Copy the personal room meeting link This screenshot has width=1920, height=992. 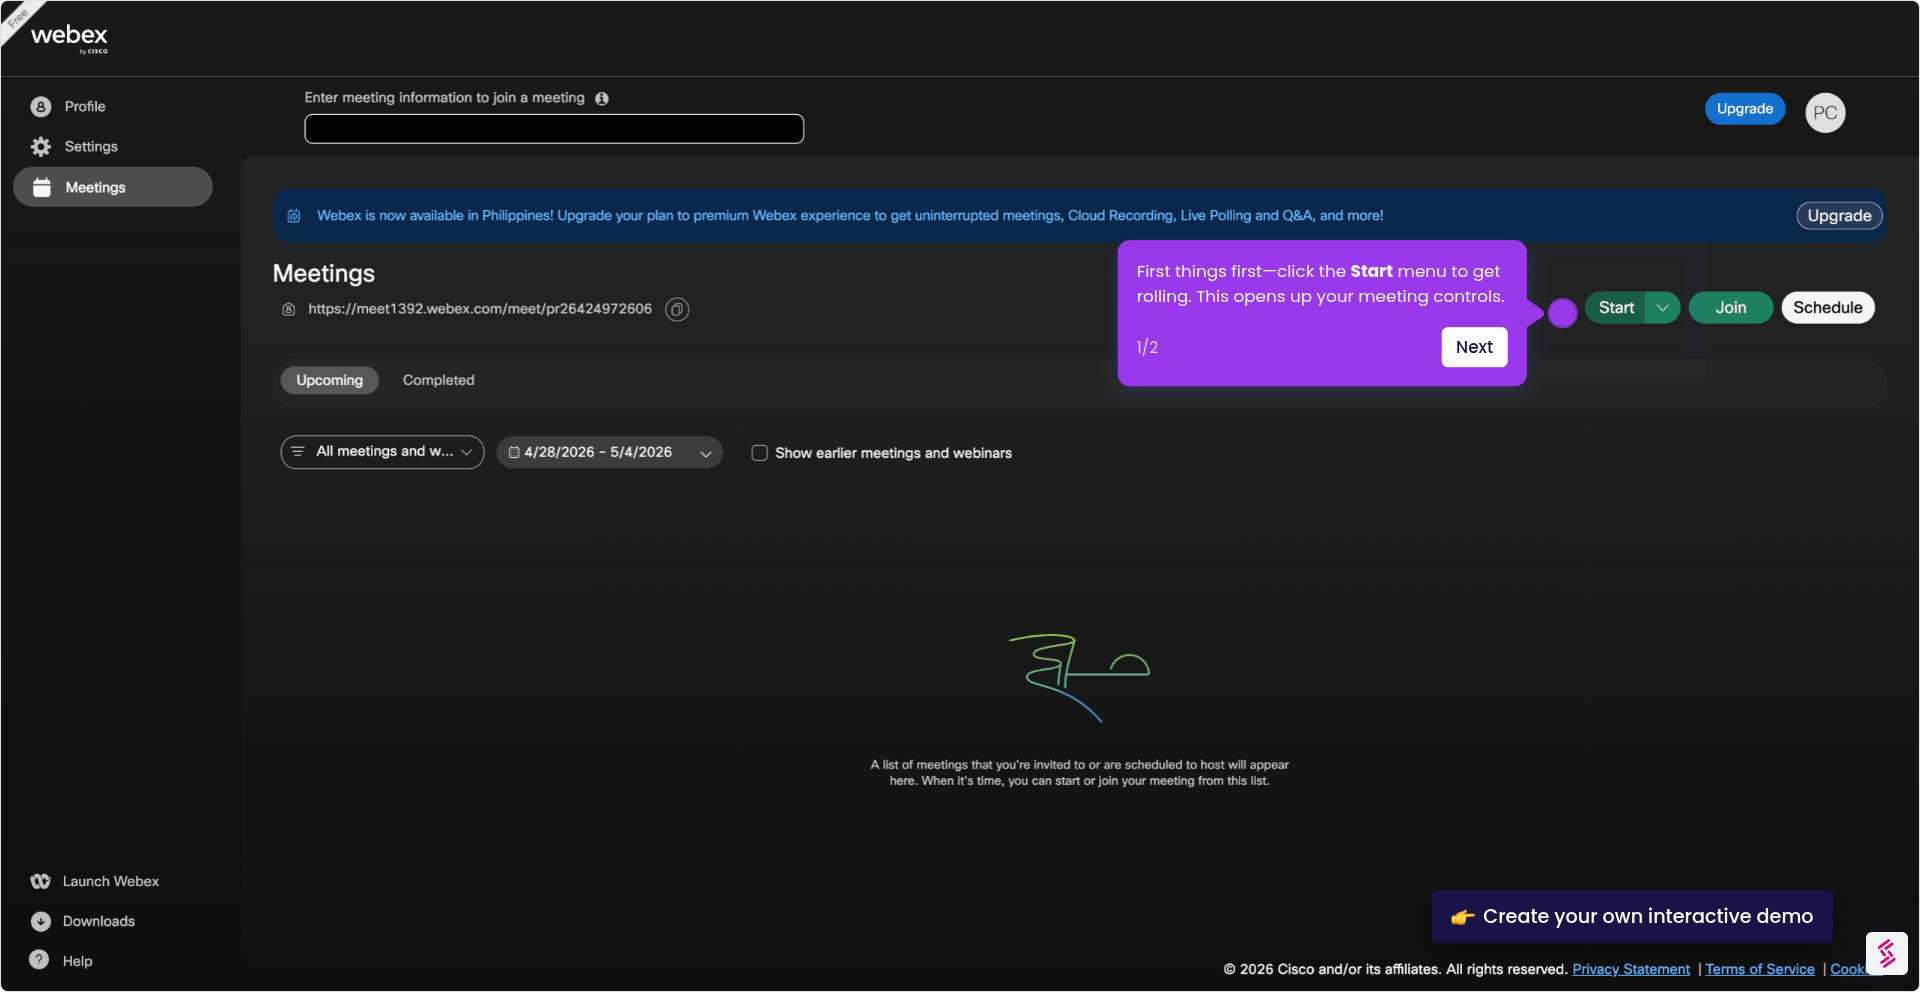[677, 310]
